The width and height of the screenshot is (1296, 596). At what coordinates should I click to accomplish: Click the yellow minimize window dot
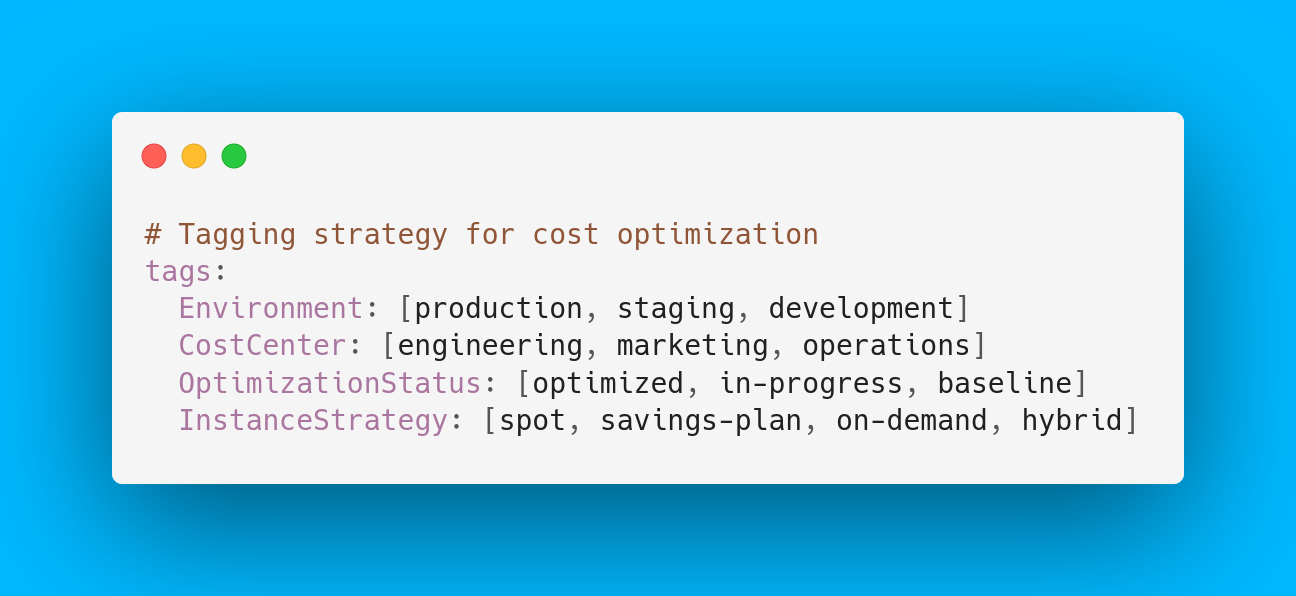(x=194, y=156)
